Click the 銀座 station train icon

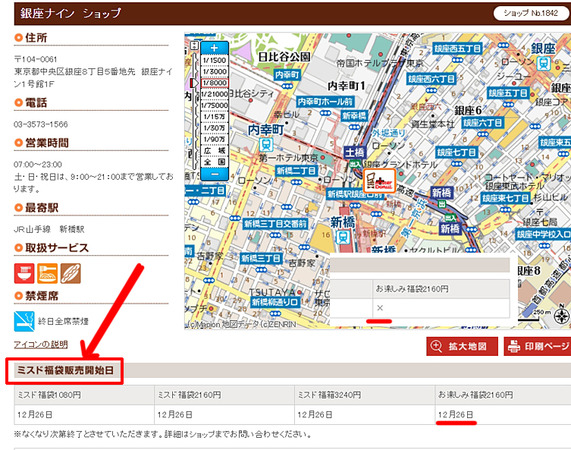[543, 64]
